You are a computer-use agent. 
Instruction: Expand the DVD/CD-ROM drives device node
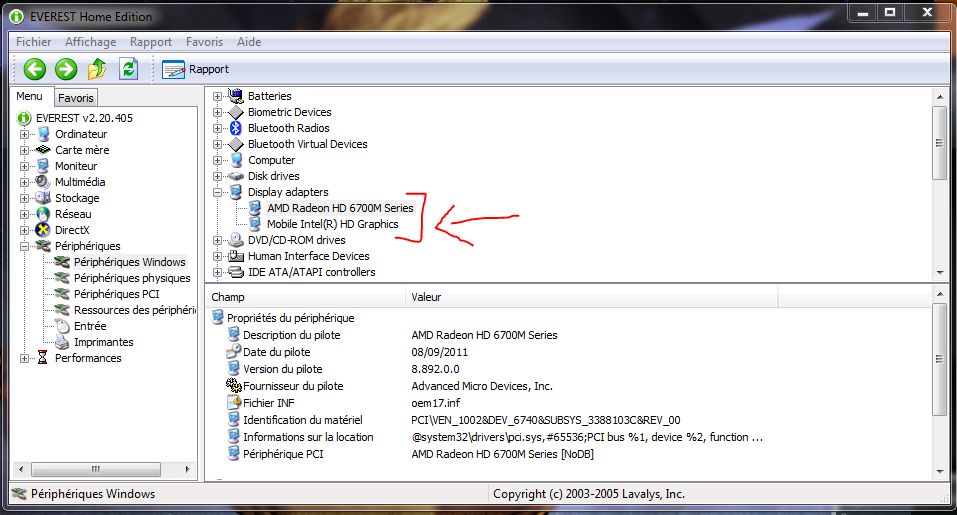click(217, 240)
